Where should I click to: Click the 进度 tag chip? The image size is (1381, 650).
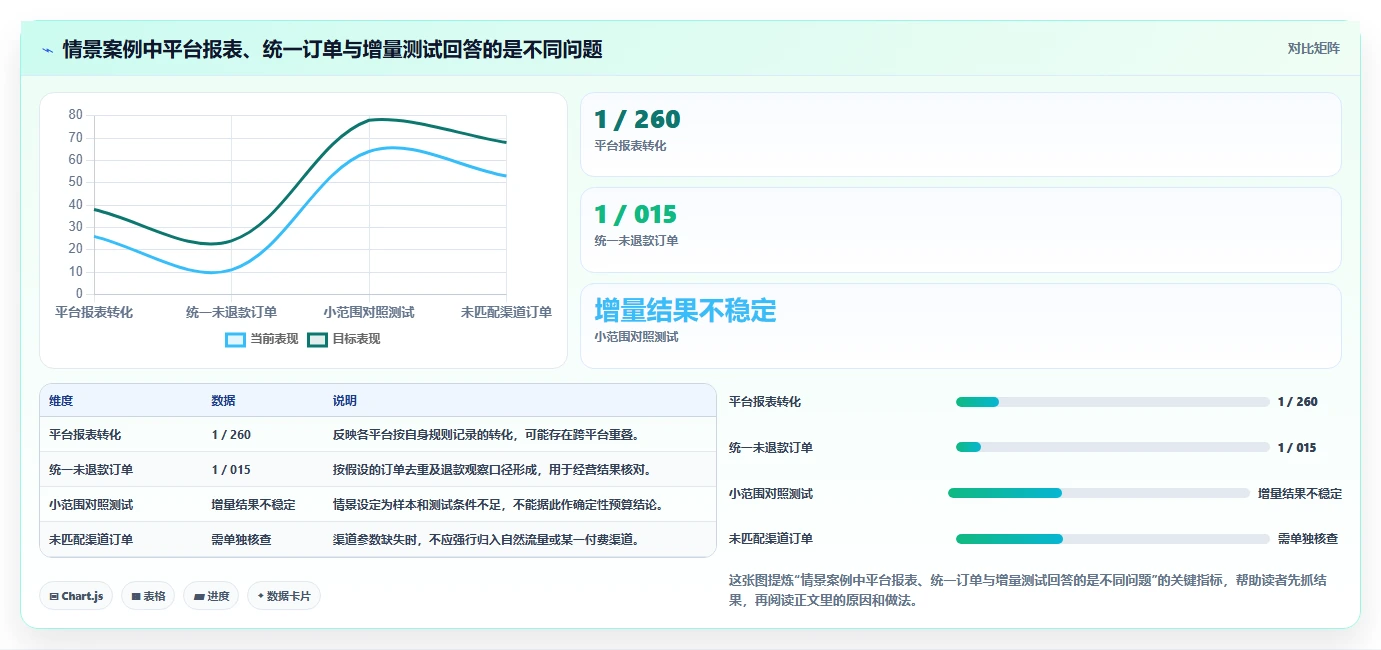click(x=211, y=596)
